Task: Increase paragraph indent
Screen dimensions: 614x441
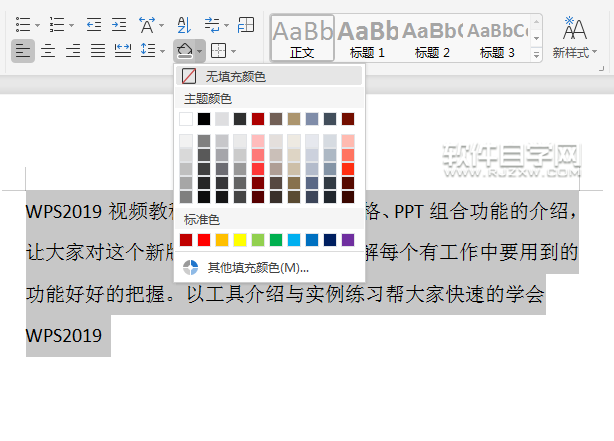Action: tap(119, 25)
